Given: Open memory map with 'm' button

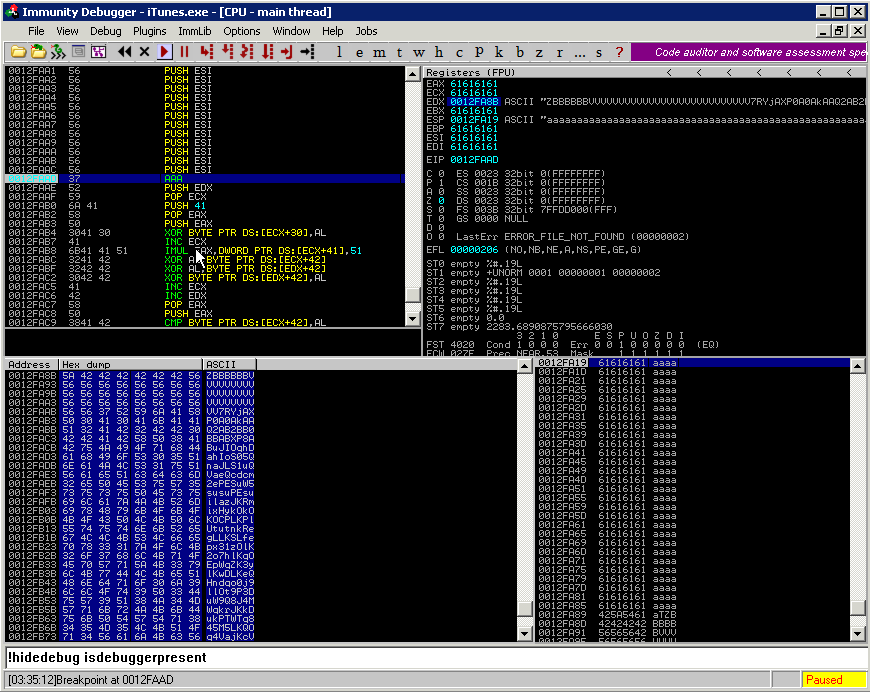Looking at the screenshot, I should click(380, 52).
